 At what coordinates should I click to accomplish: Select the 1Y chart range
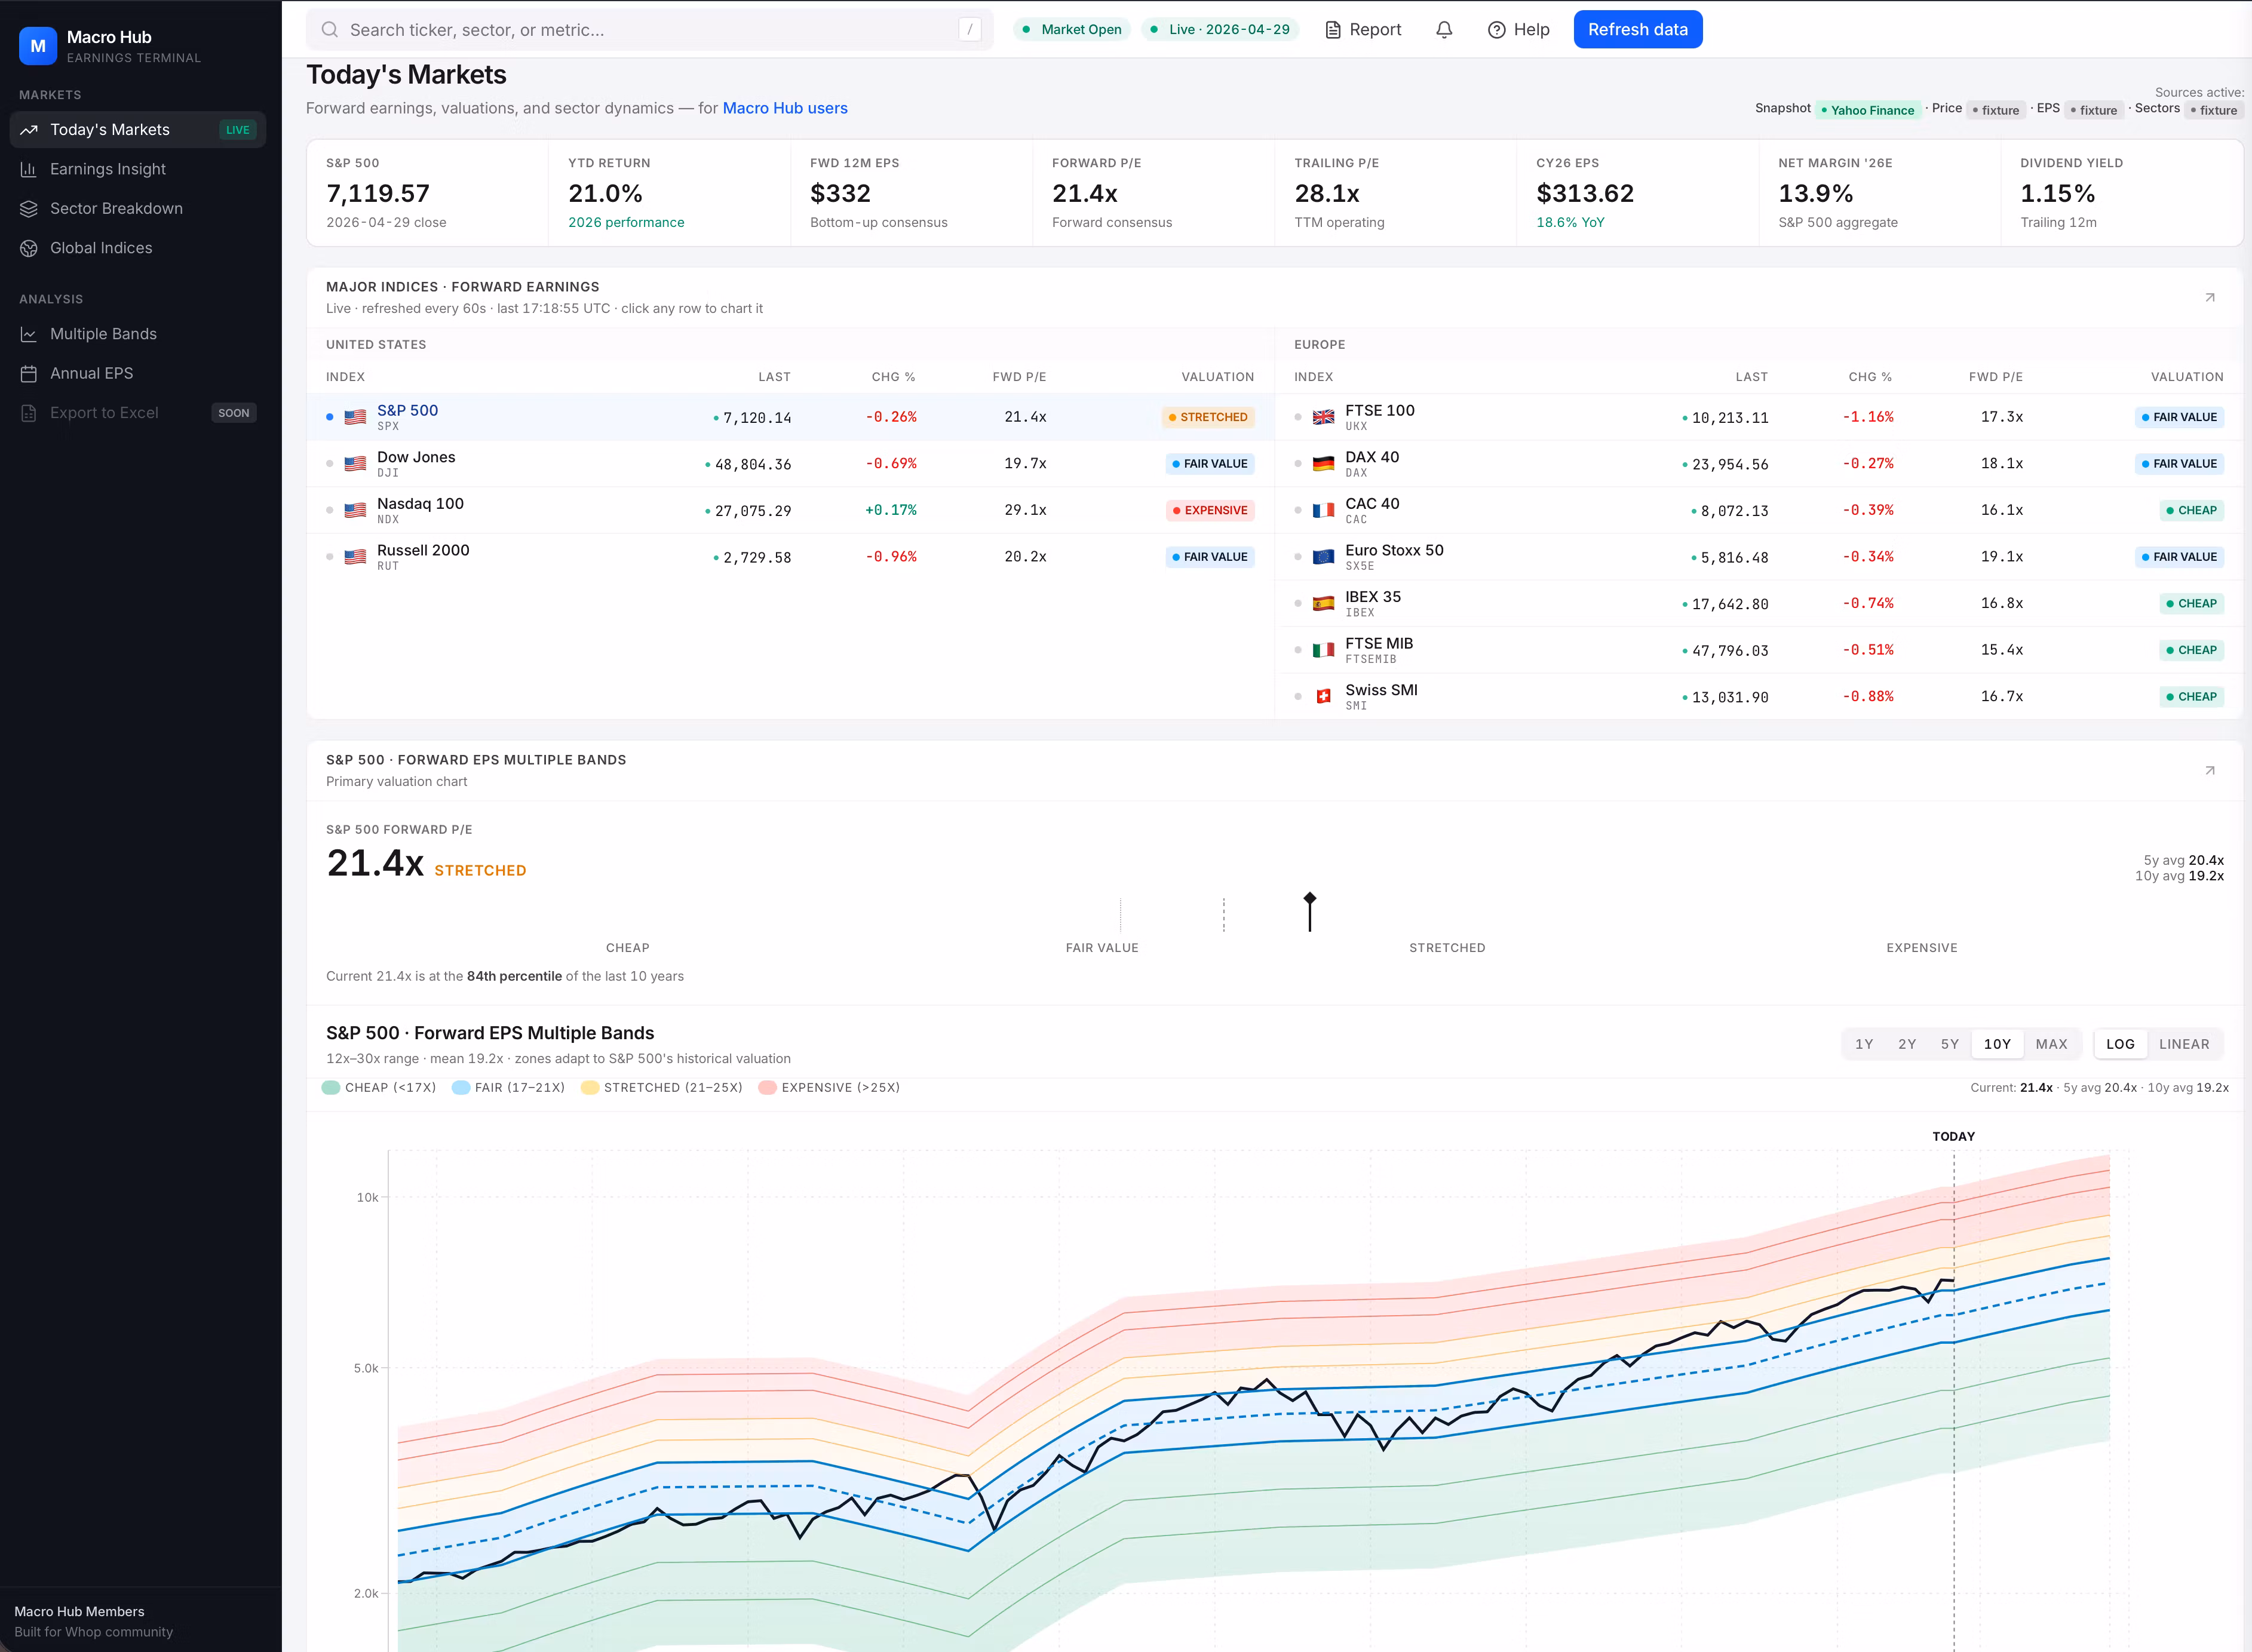[x=1864, y=1044]
